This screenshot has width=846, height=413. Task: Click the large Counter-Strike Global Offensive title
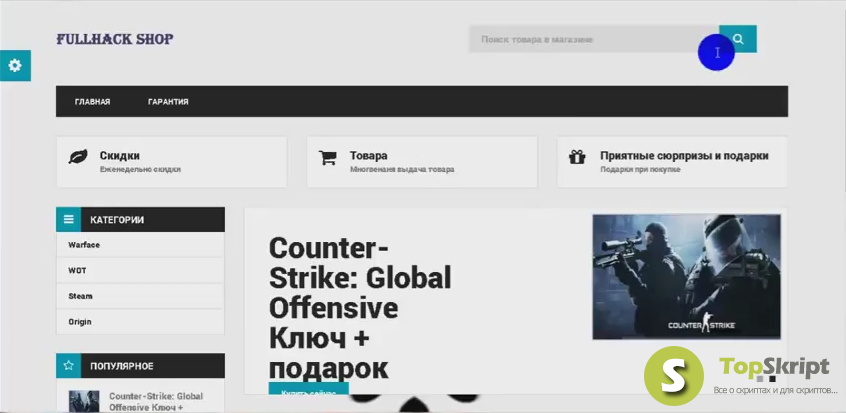(x=360, y=308)
